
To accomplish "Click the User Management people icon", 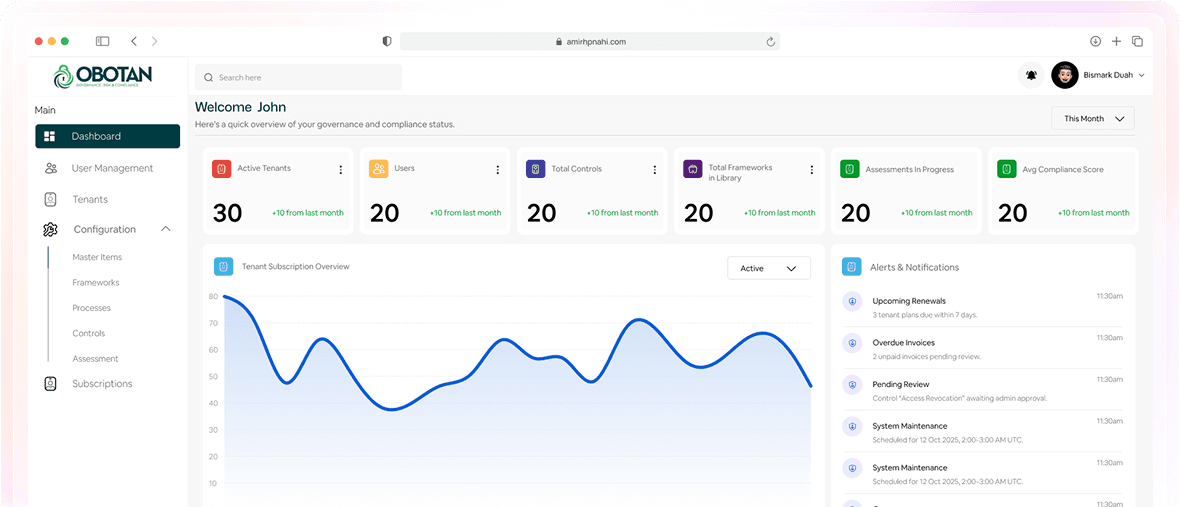I will tap(50, 168).
